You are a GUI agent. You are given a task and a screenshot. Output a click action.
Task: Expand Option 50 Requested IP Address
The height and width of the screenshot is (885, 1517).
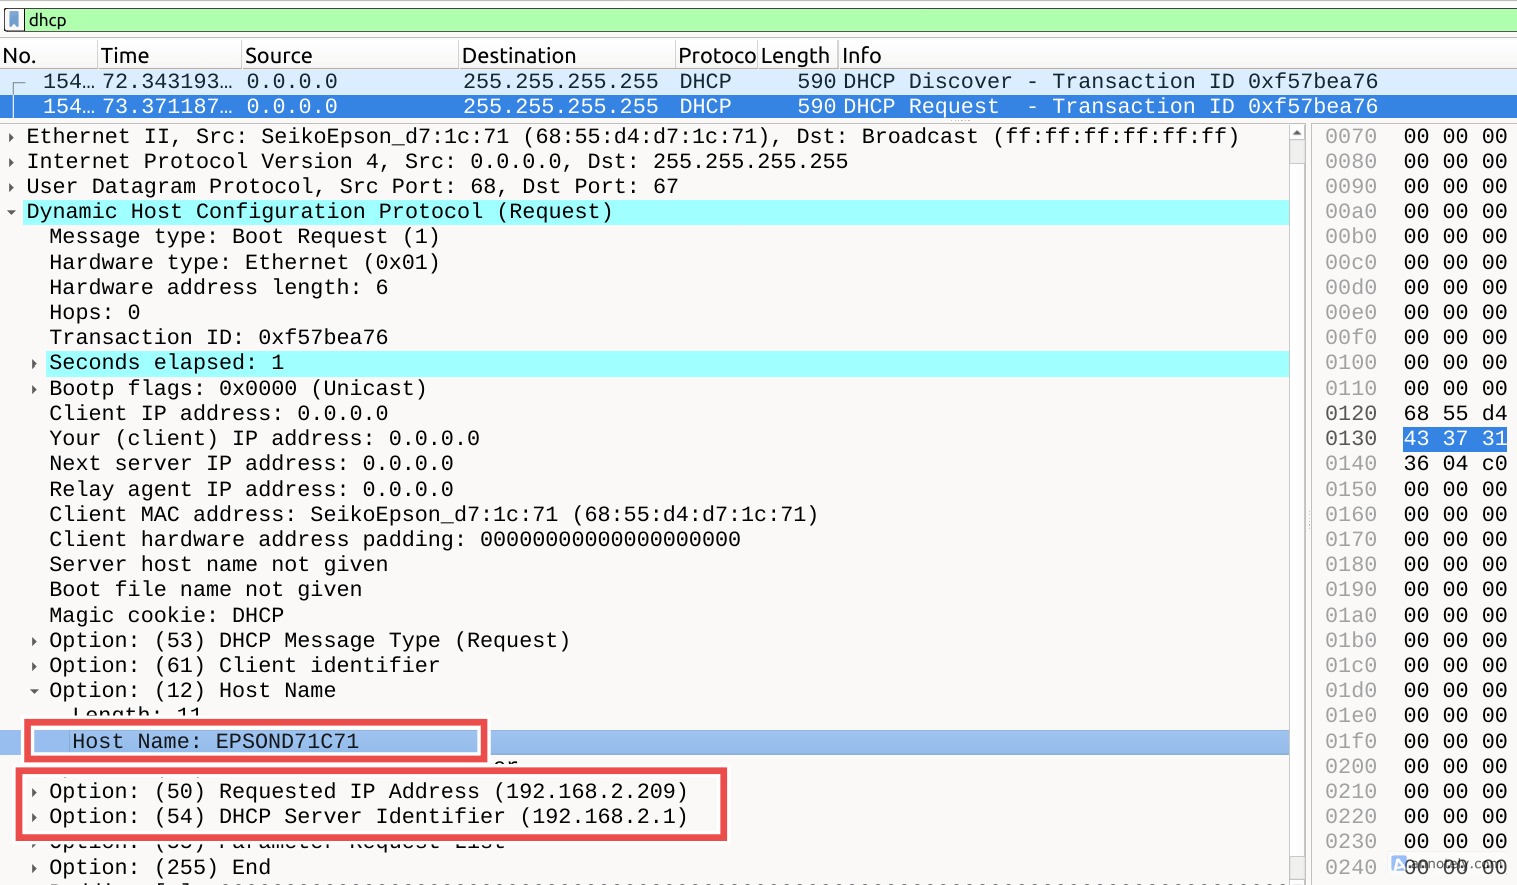[x=34, y=791]
